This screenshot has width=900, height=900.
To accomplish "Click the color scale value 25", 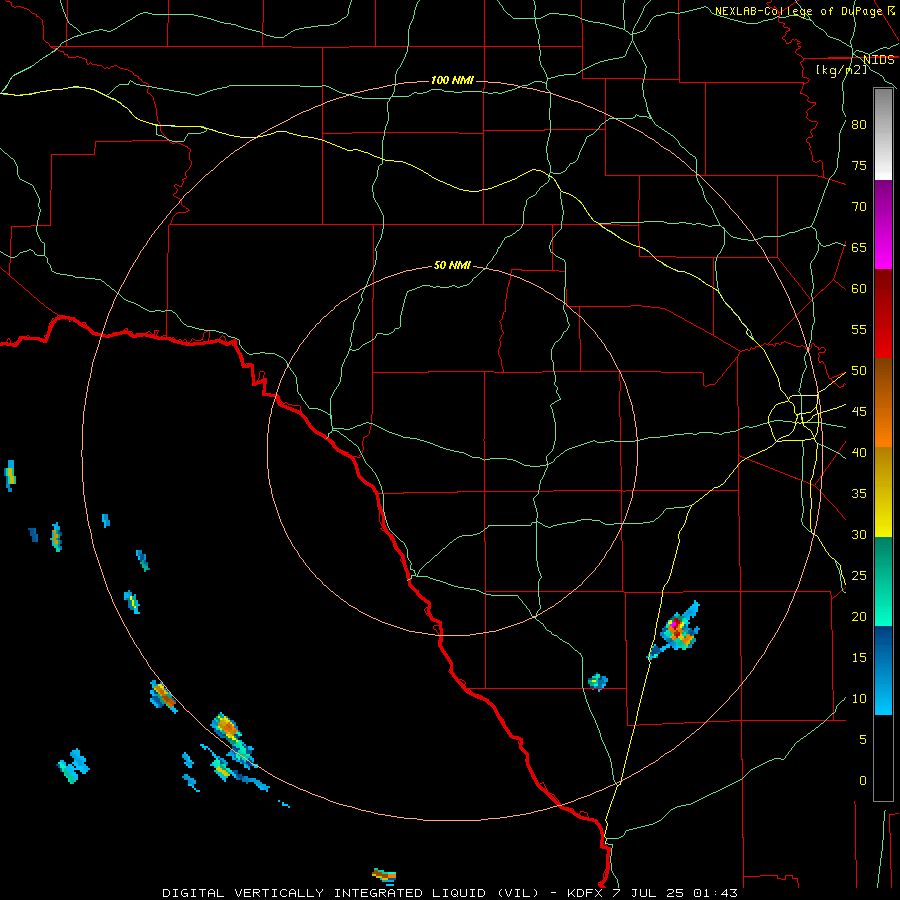I will tap(859, 576).
